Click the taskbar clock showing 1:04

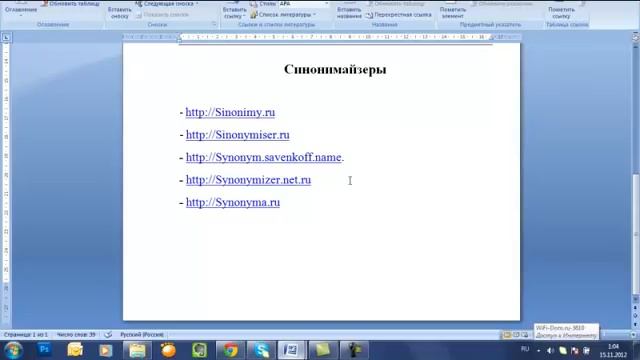pos(613,351)
